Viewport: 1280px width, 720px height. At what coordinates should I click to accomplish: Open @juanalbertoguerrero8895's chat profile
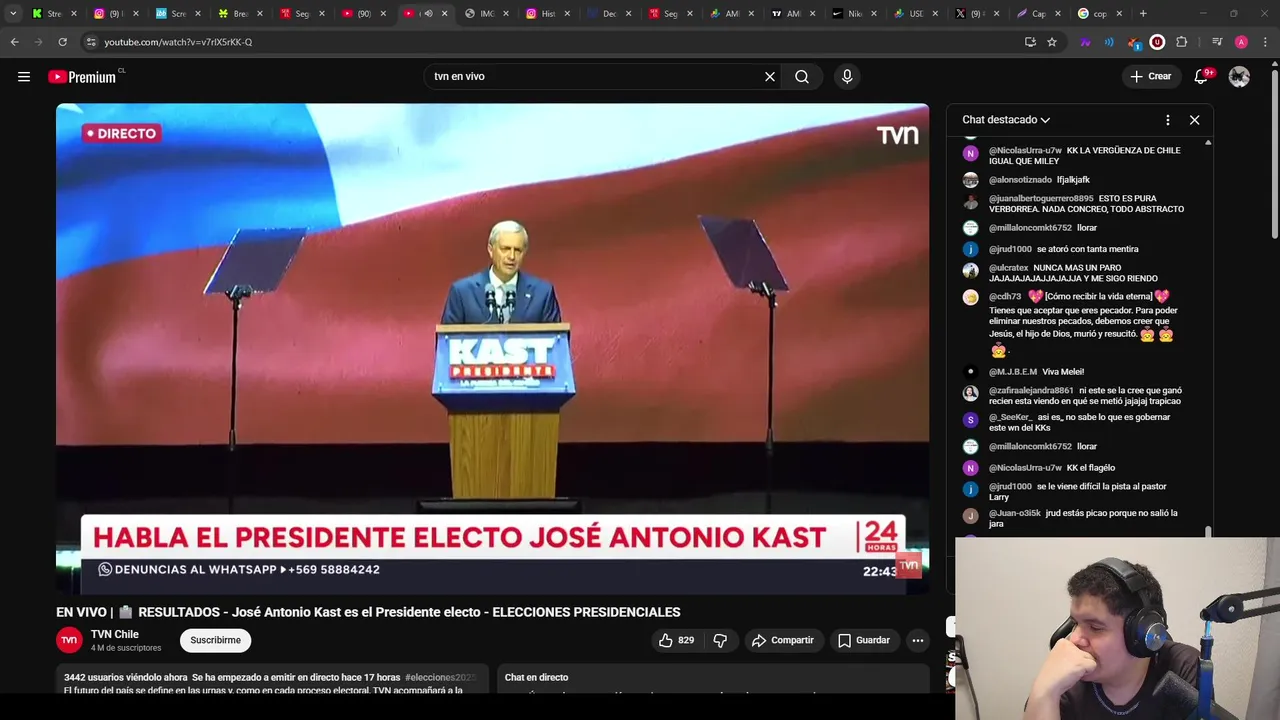click(x=1041, y=199)
